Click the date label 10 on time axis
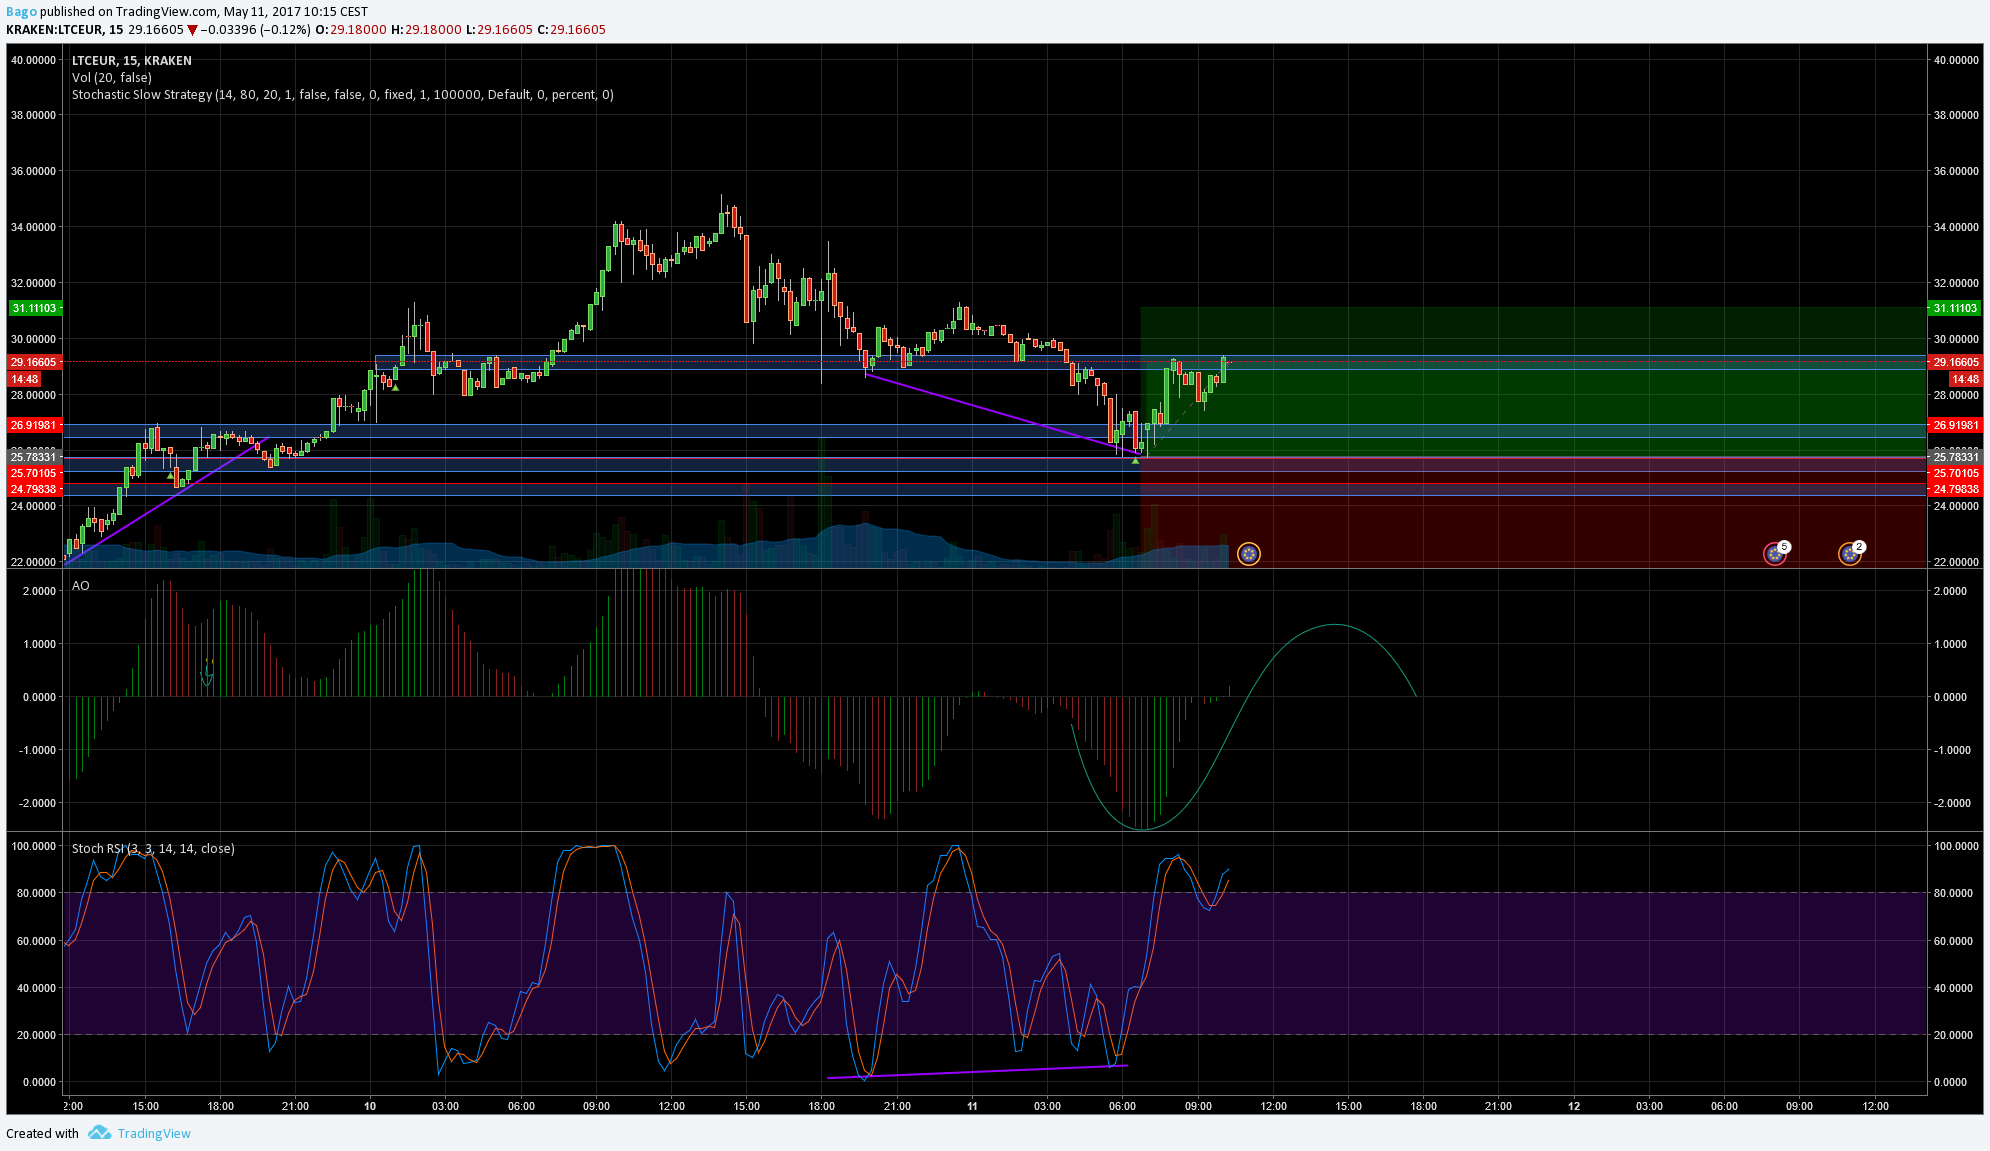Image resolution: width=1990 pixels, height=1151 pixels. click(x=370, y=1106)
